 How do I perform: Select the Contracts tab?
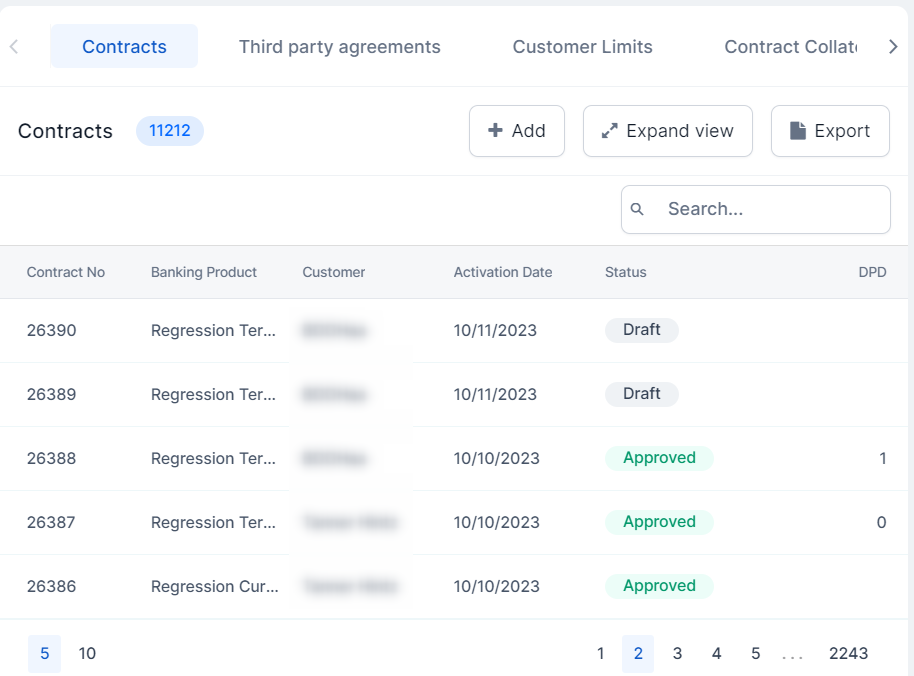(x=124, y=47)
